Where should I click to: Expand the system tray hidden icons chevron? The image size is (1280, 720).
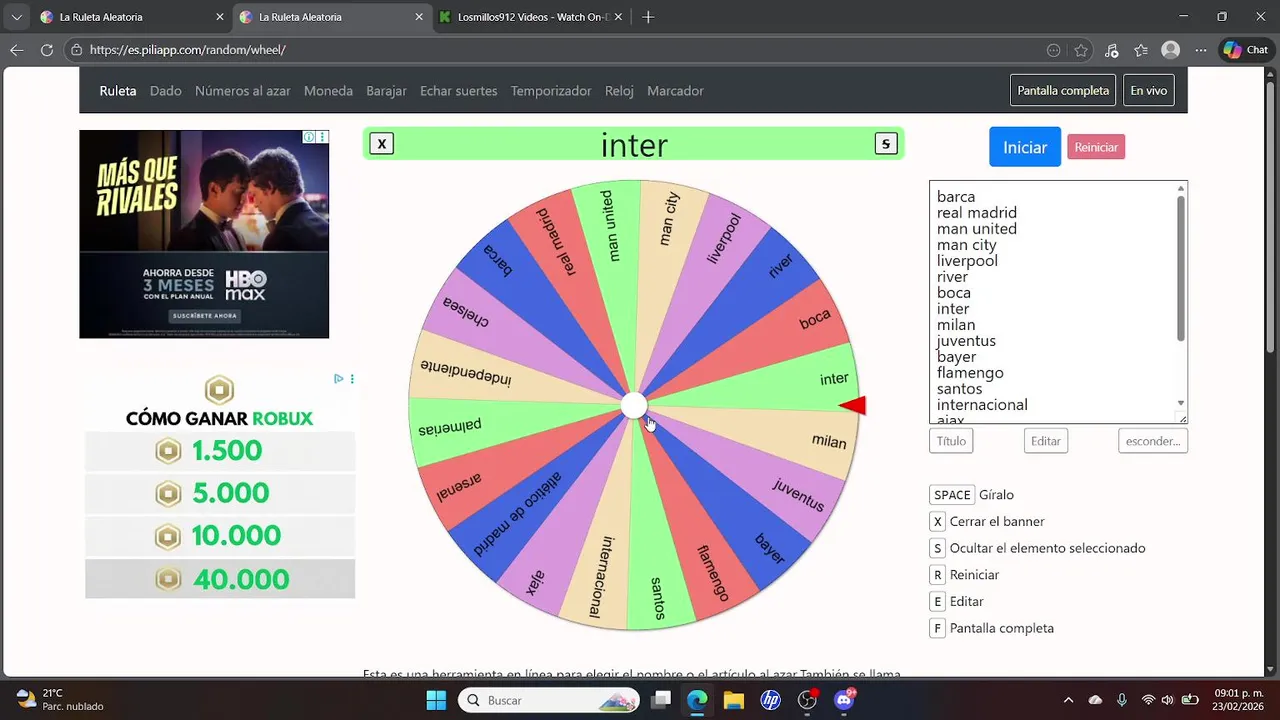(1068, 700)
